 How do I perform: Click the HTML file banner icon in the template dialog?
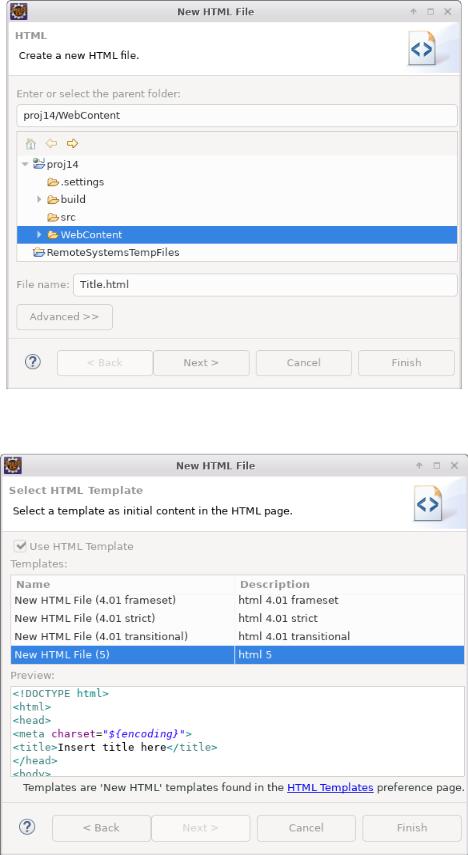(428, 504)
